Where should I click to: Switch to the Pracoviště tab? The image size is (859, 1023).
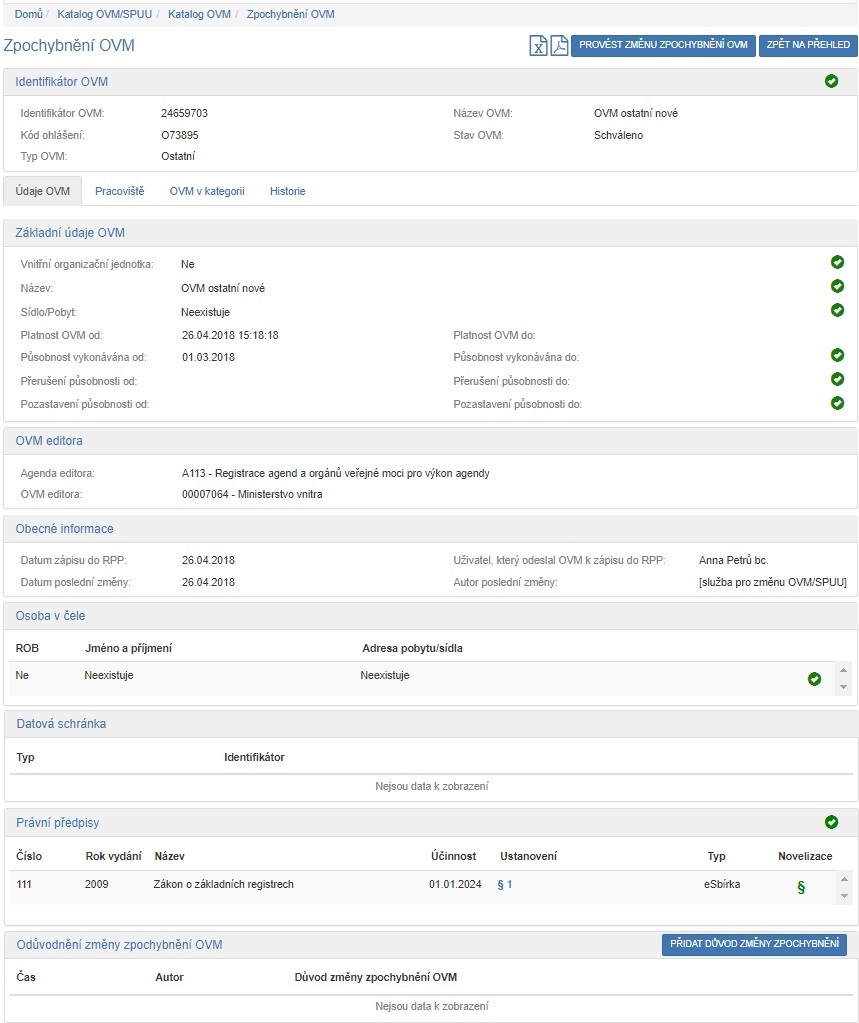[119, 191]
